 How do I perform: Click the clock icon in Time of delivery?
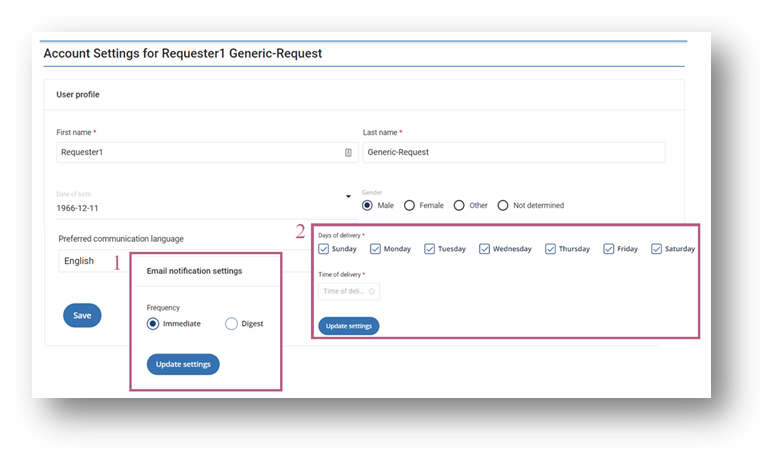point(372,291)
